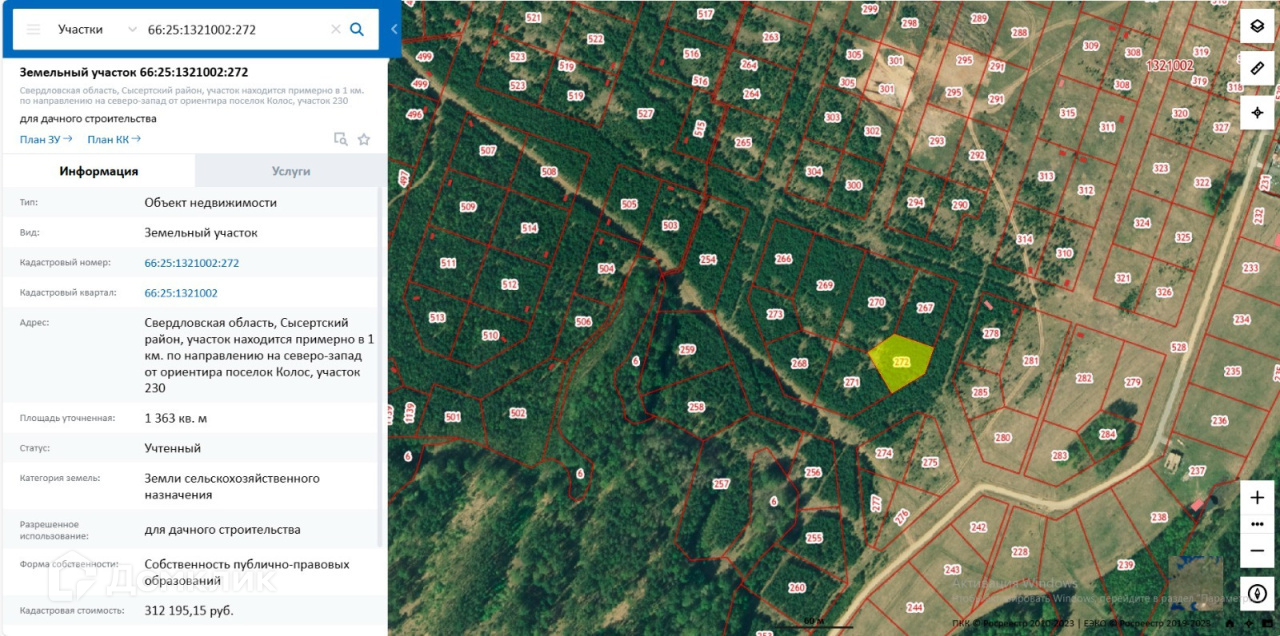1280x636 pixels.
Task: Click parcel label 228 on map
Action: (x=1020, y=552)
